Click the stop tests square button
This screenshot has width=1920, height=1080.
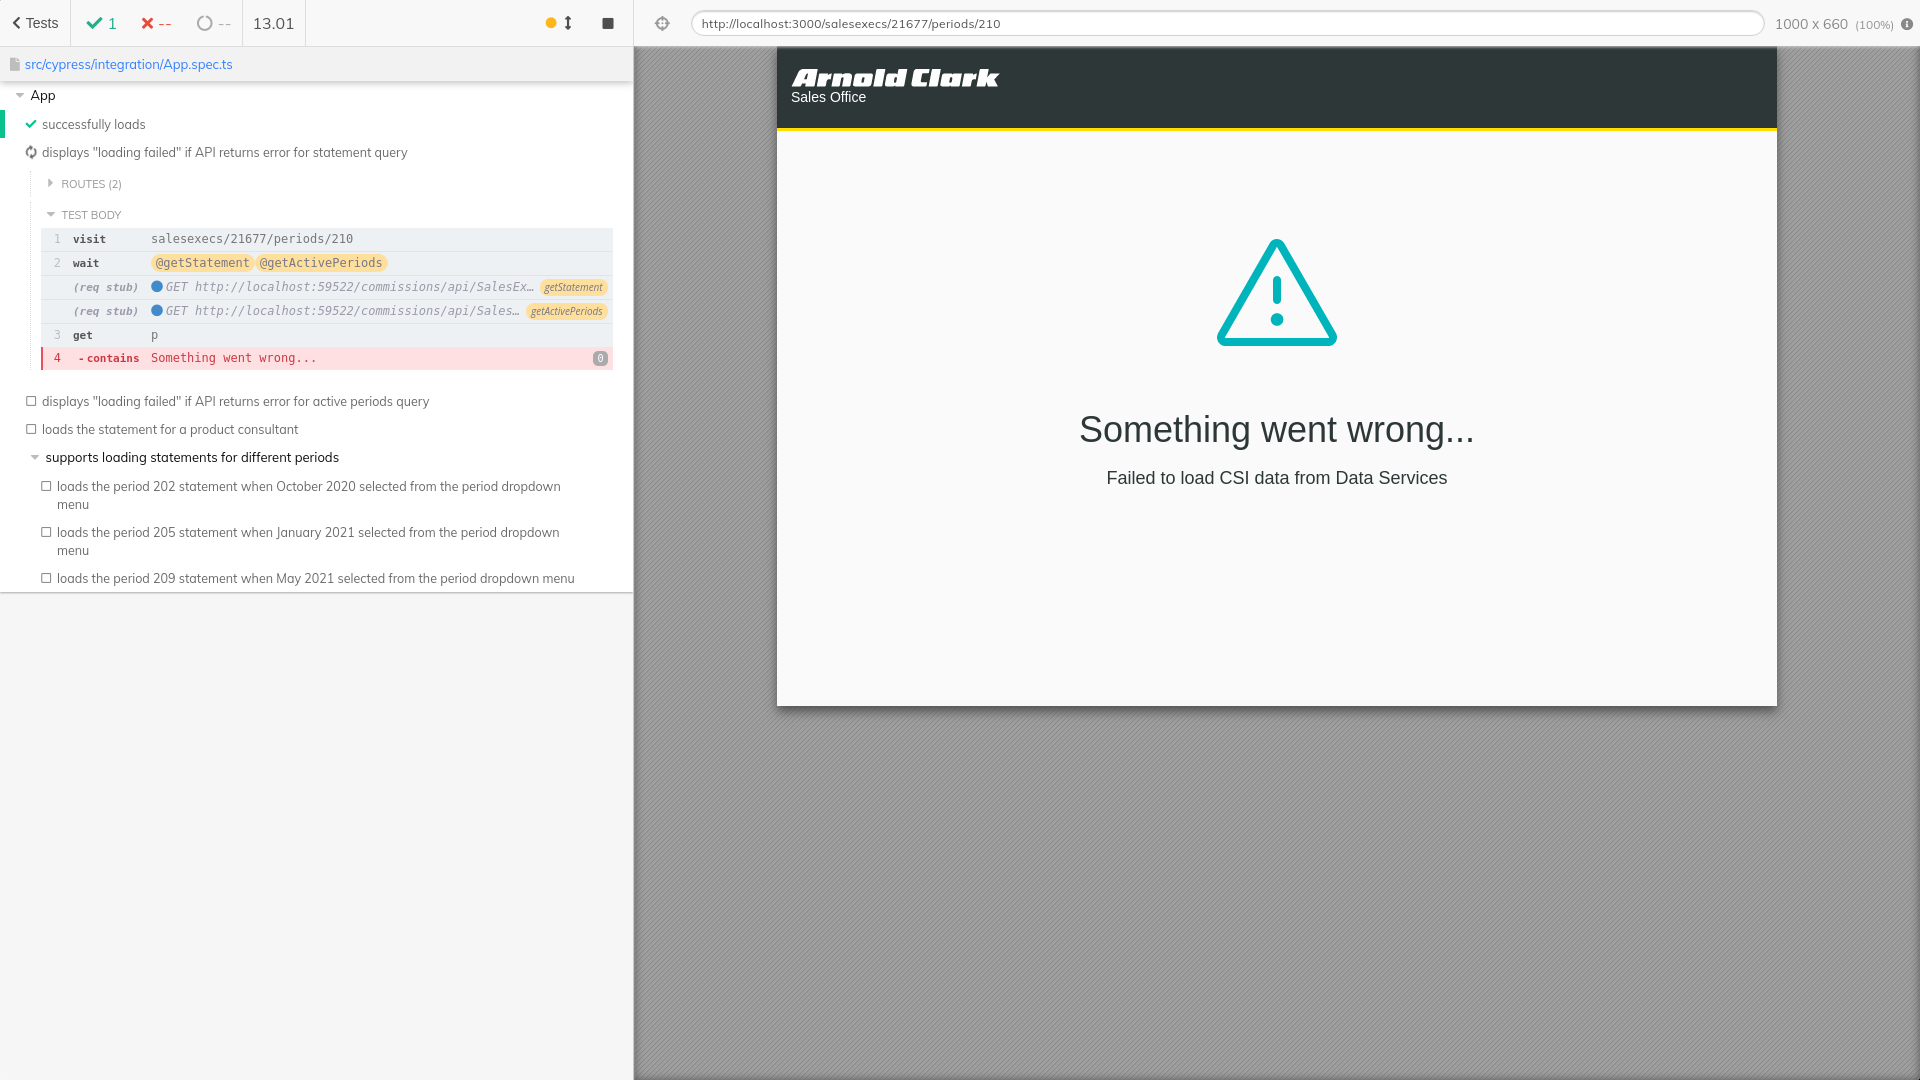[608, 23]
